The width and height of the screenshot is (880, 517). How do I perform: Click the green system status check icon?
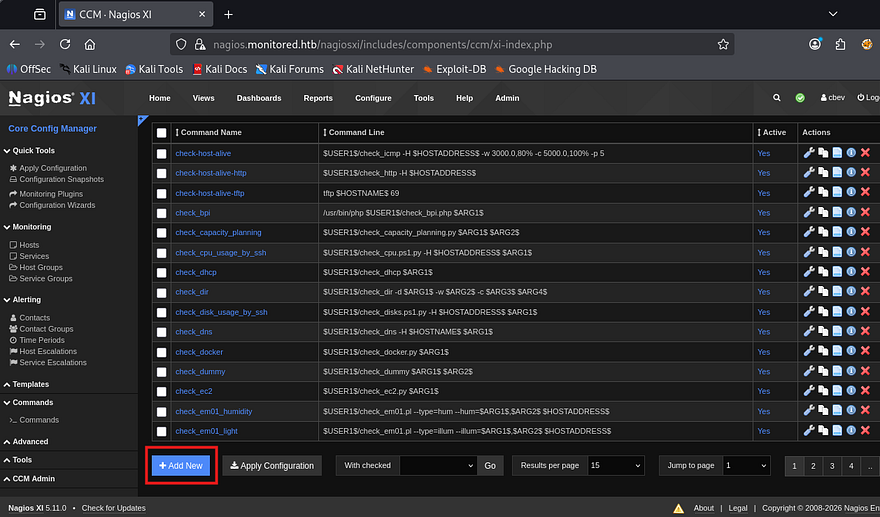click(800, 98)
